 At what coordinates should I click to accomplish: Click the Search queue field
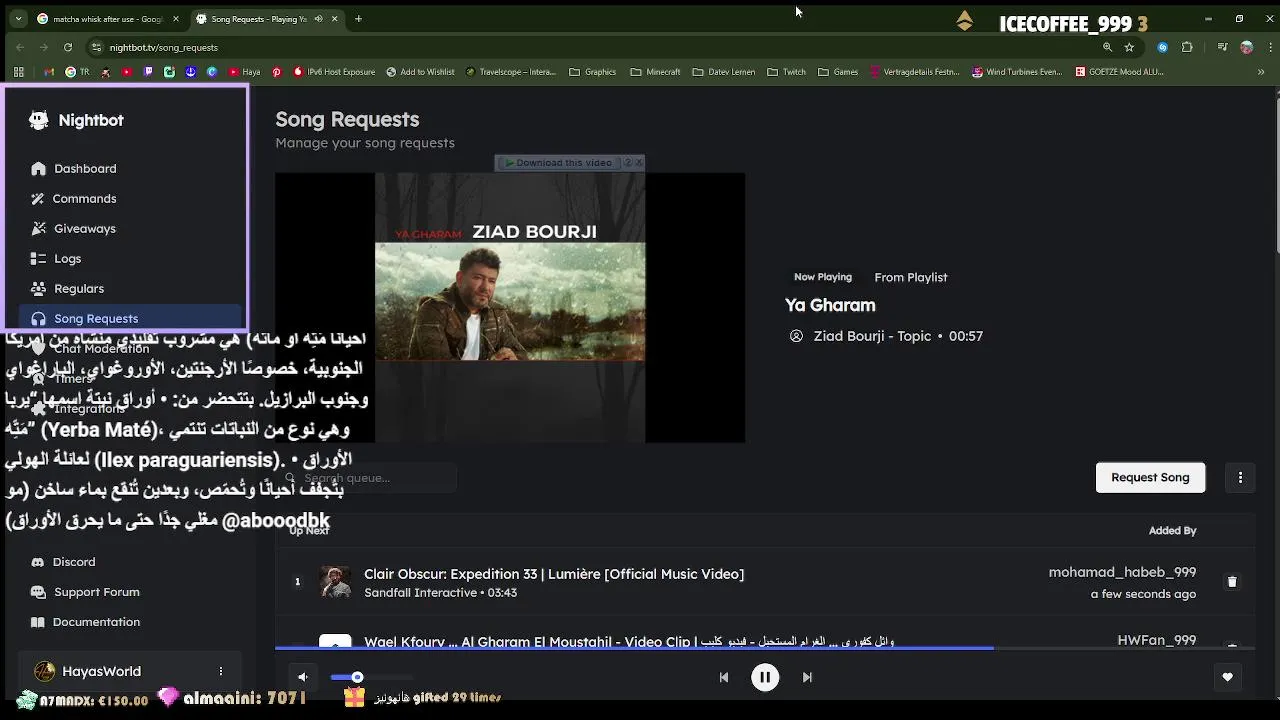pos(365,478)
